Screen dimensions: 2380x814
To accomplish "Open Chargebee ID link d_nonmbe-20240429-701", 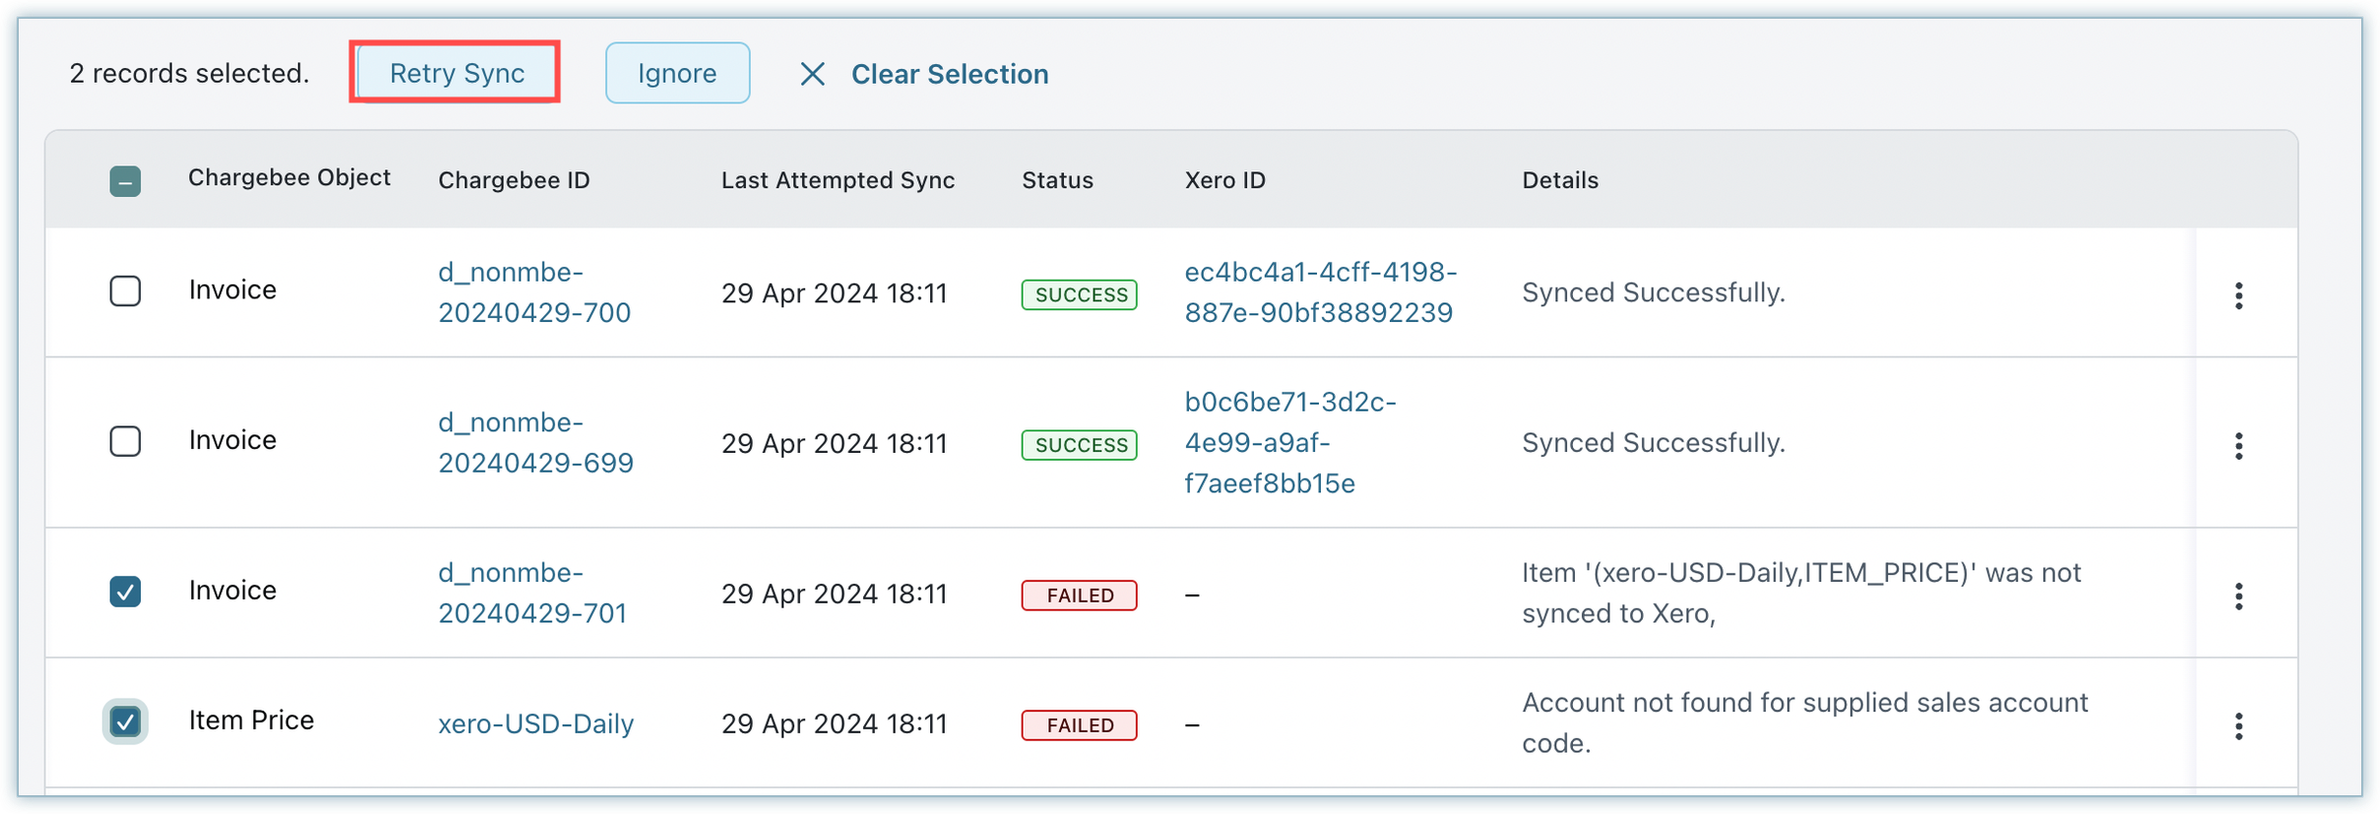I will click(532, 593).
